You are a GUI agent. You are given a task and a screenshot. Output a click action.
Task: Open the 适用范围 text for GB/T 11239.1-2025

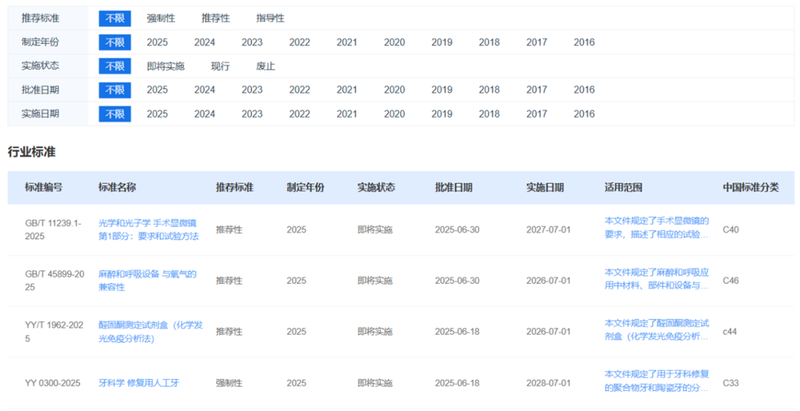click(656, 227)
